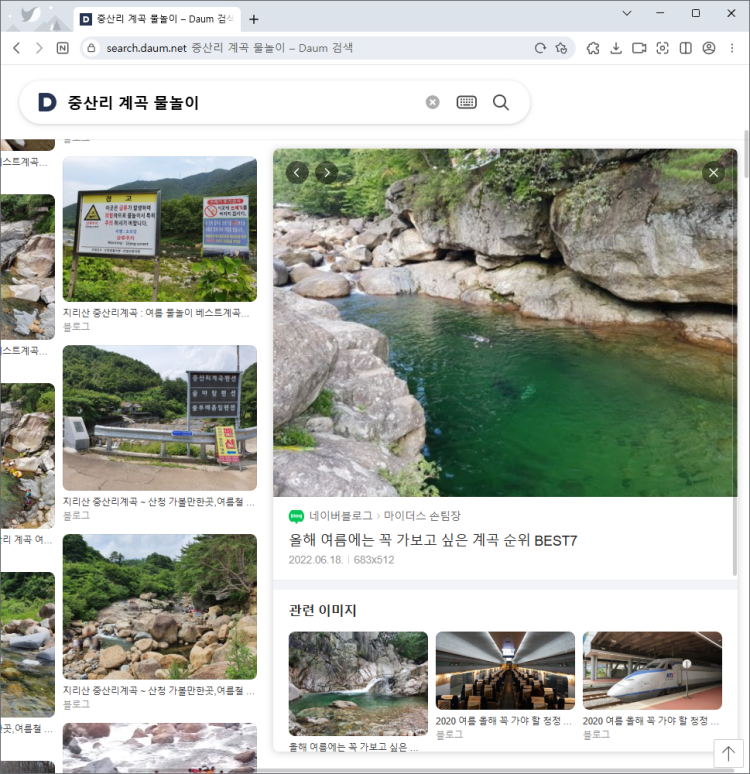This screenshot has height=774, width=750.
Task: Clear the search query text
Action: pos(433,102)
